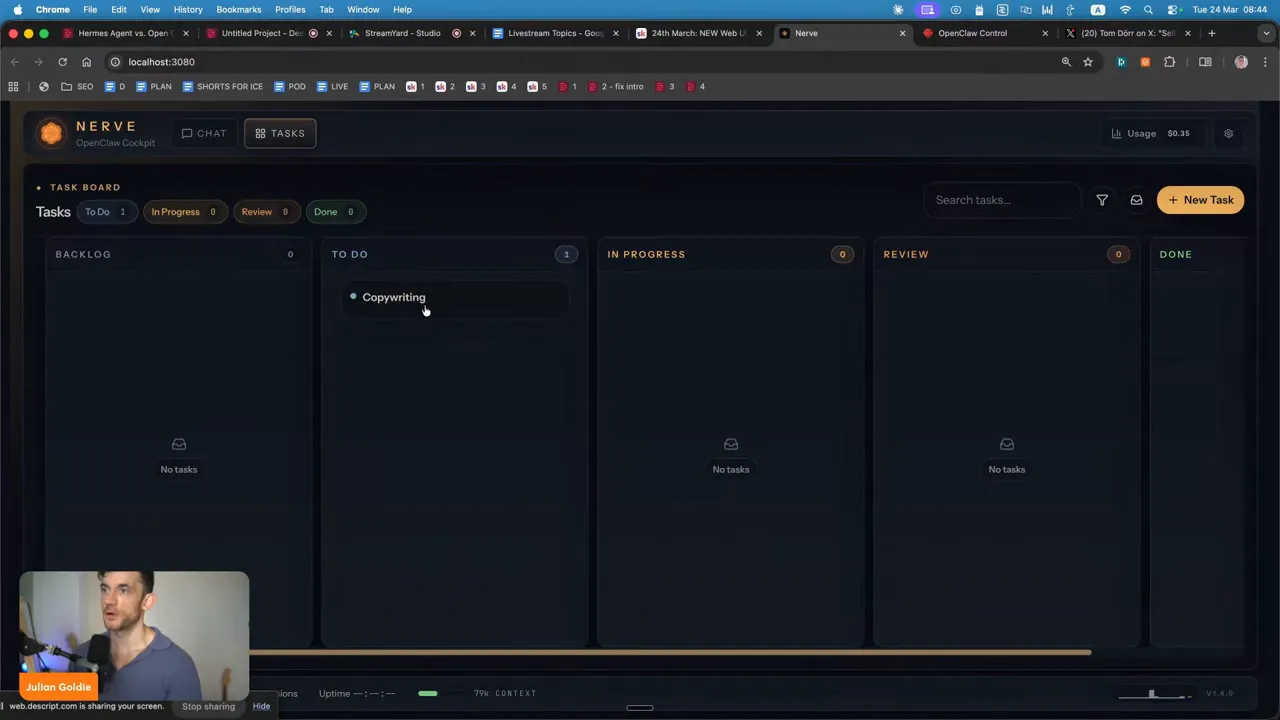Filter tasks by Review status pill
Image resolution: width=1280 pixels, height=720 pixels.
pyautogui.click(x=265, y=212)
